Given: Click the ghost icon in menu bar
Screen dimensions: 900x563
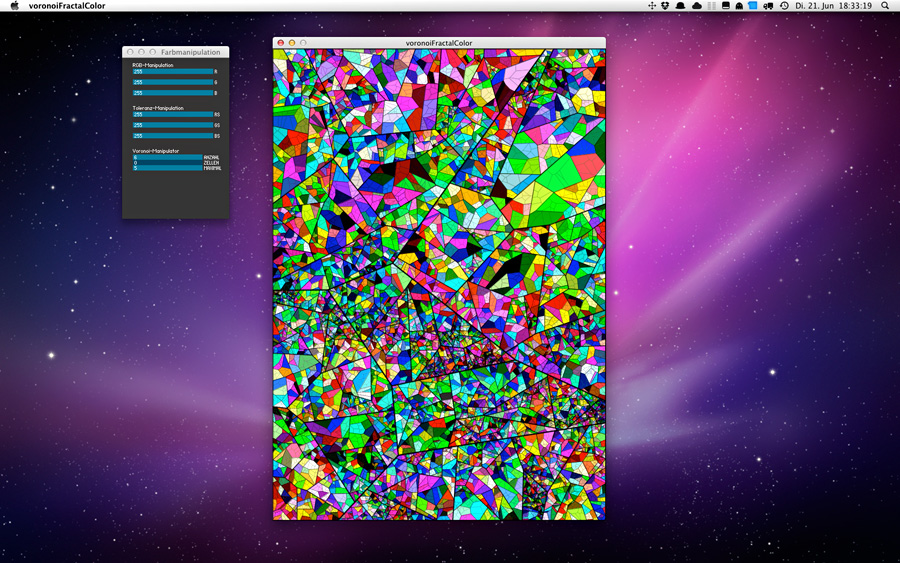Looking at the screenshot, I should click(739, 6).
